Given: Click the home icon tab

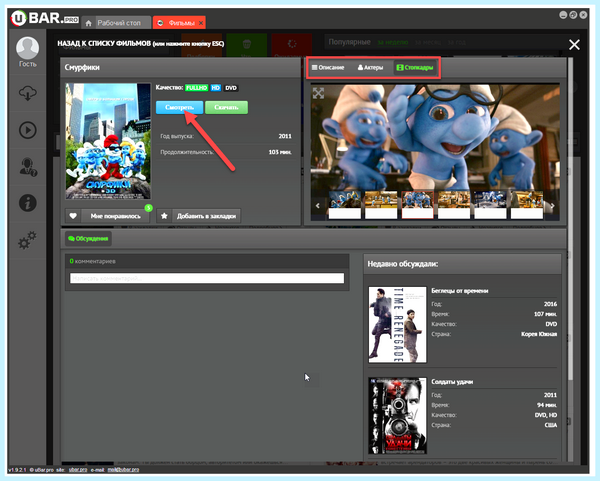Looking at the screenshot, I should pyautogui.click(x=88, y=23).
